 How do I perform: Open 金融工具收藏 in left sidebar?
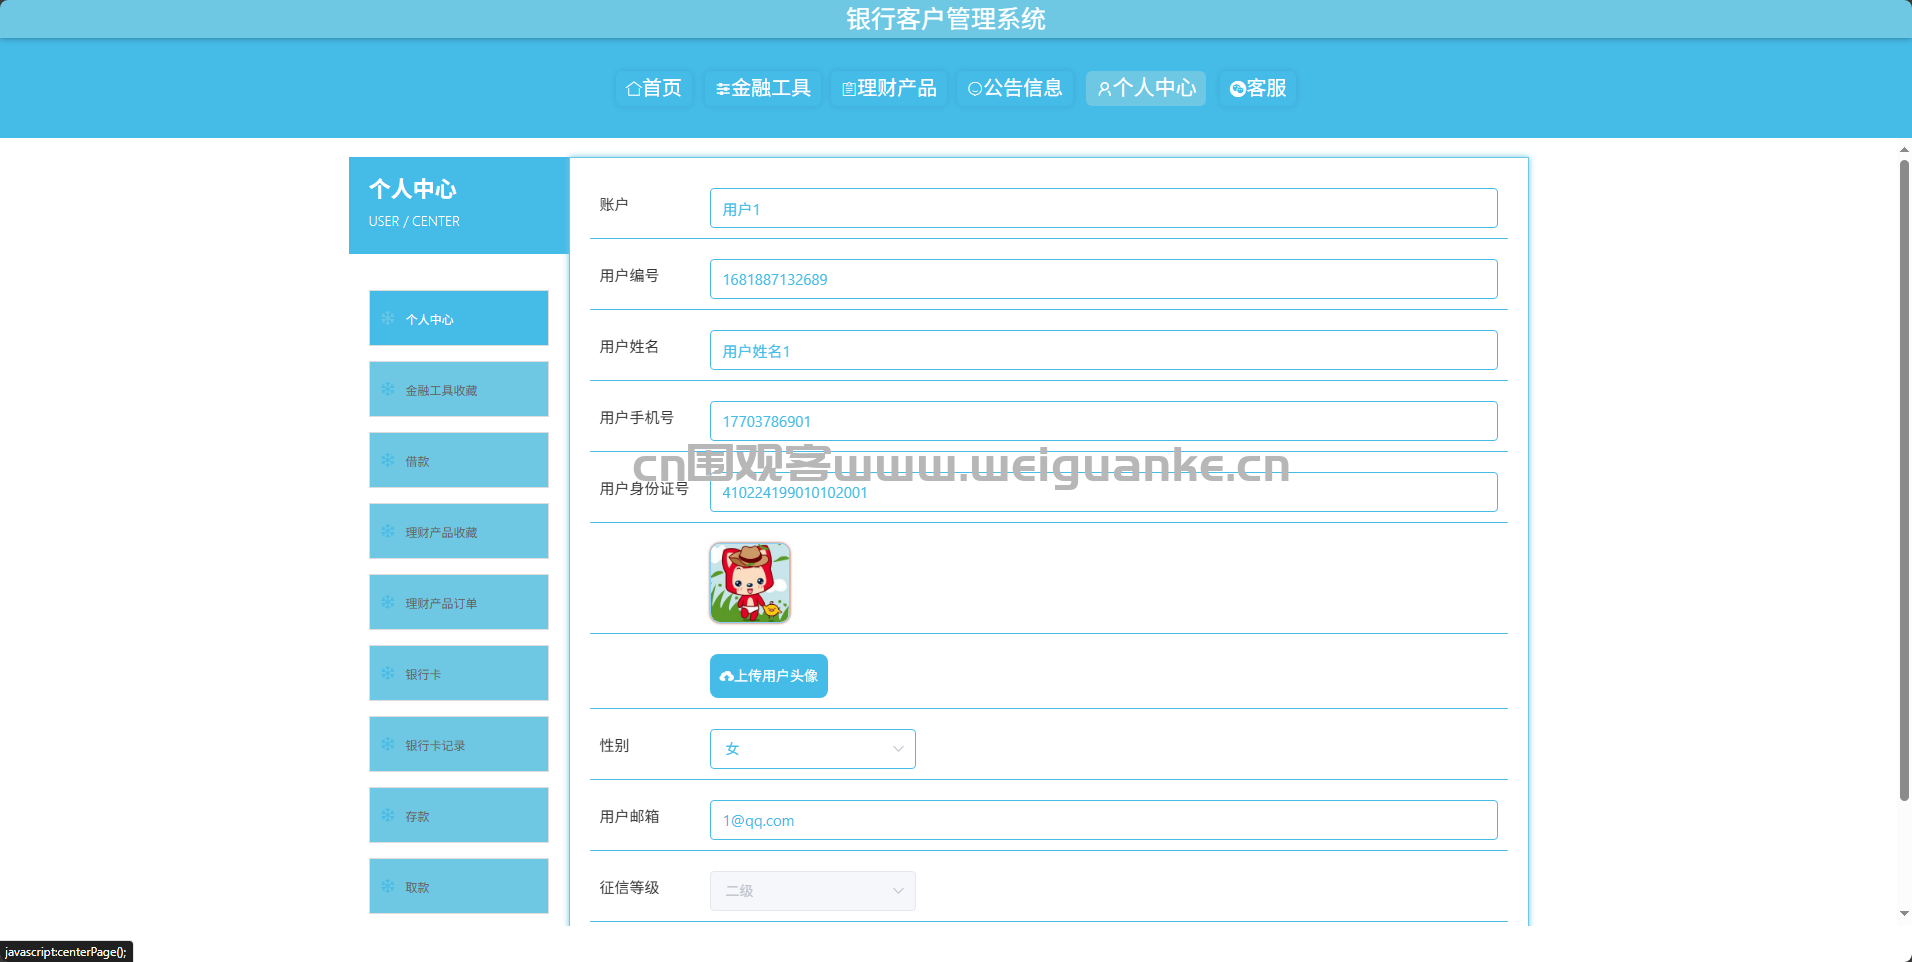click(x=459, y=389)
